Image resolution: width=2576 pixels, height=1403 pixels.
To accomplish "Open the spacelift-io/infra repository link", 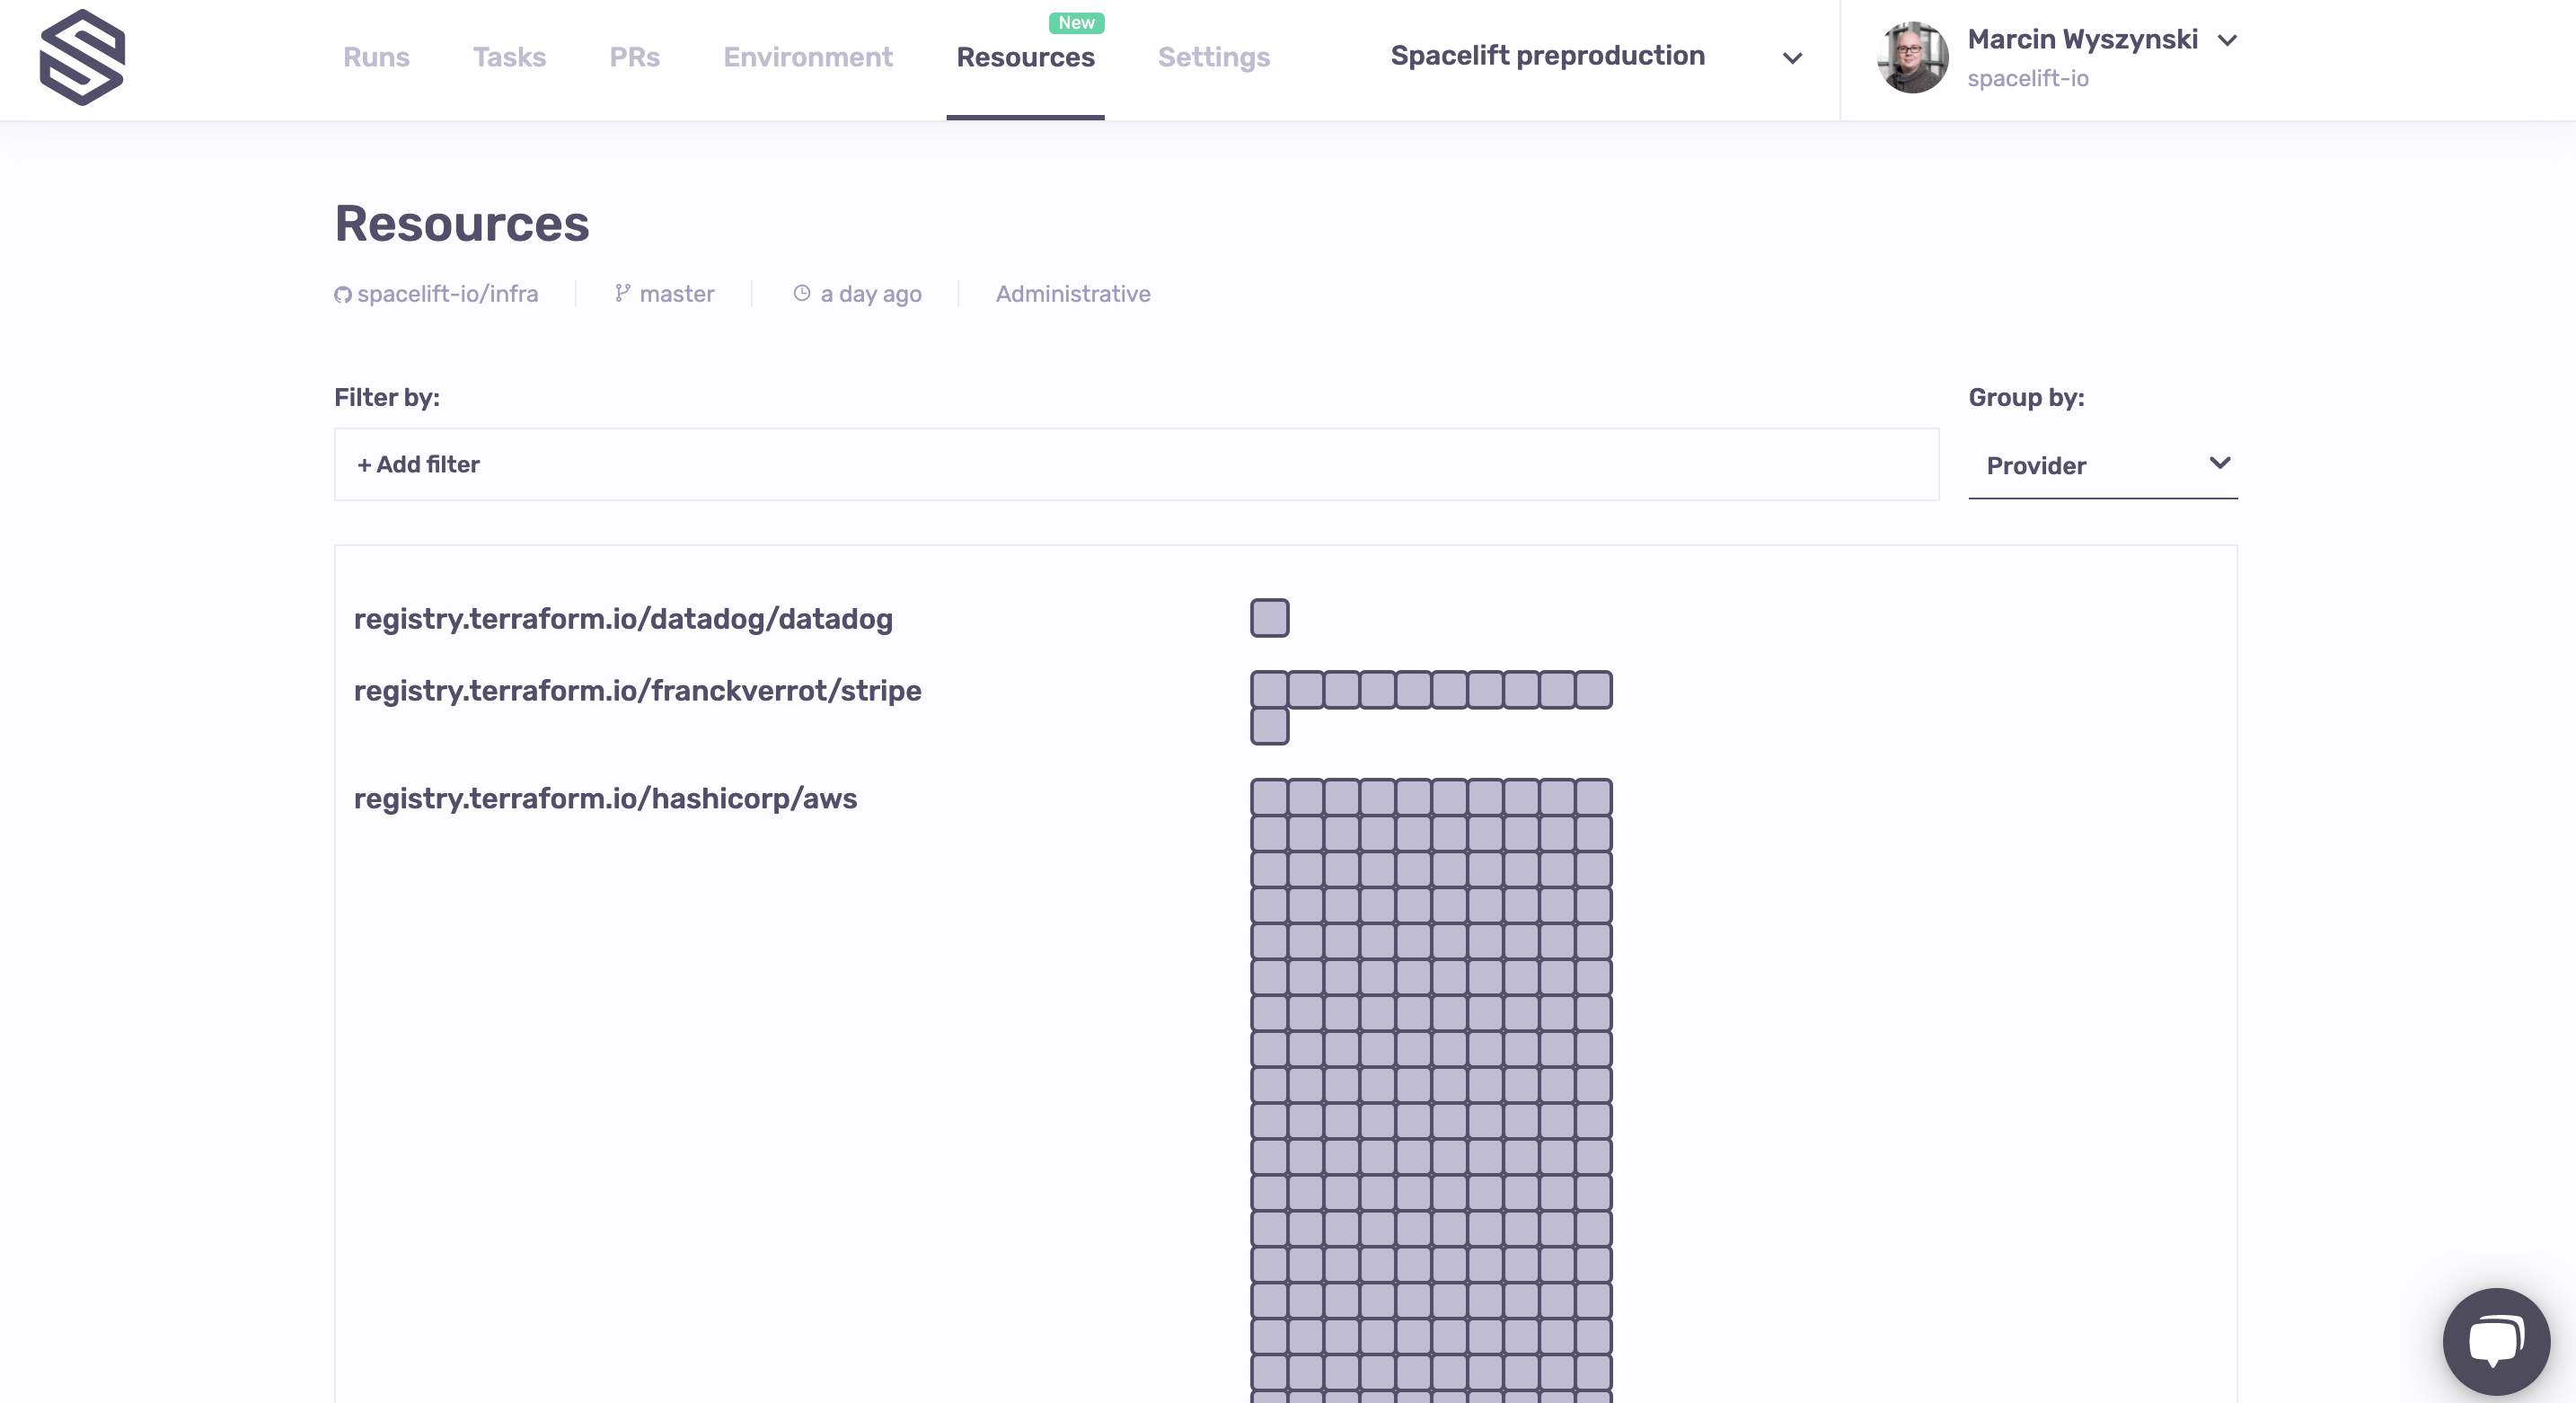I will coord(447,294).
